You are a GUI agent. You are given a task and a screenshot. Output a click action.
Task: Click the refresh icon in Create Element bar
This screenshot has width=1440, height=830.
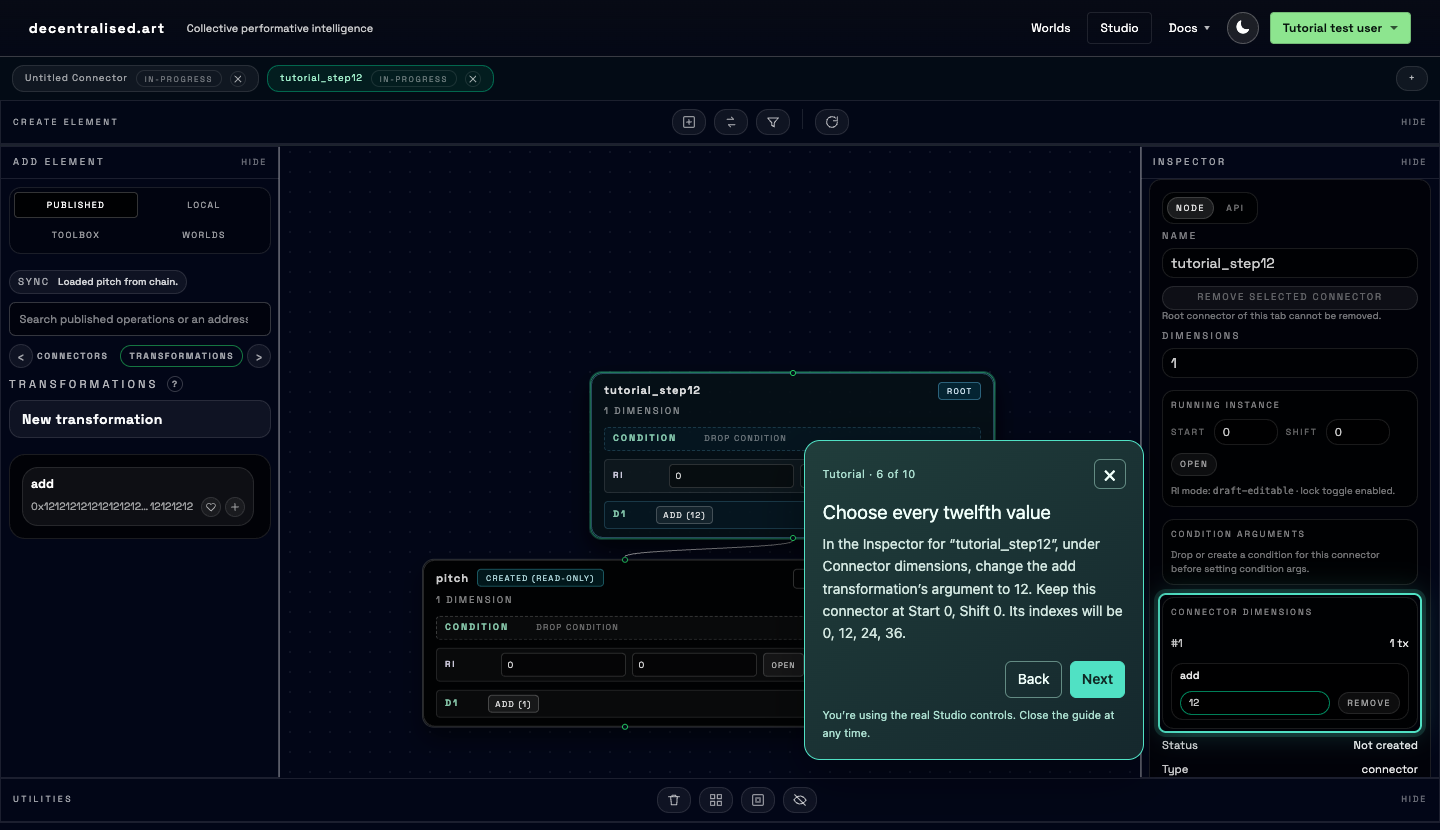tap(832, 122)
